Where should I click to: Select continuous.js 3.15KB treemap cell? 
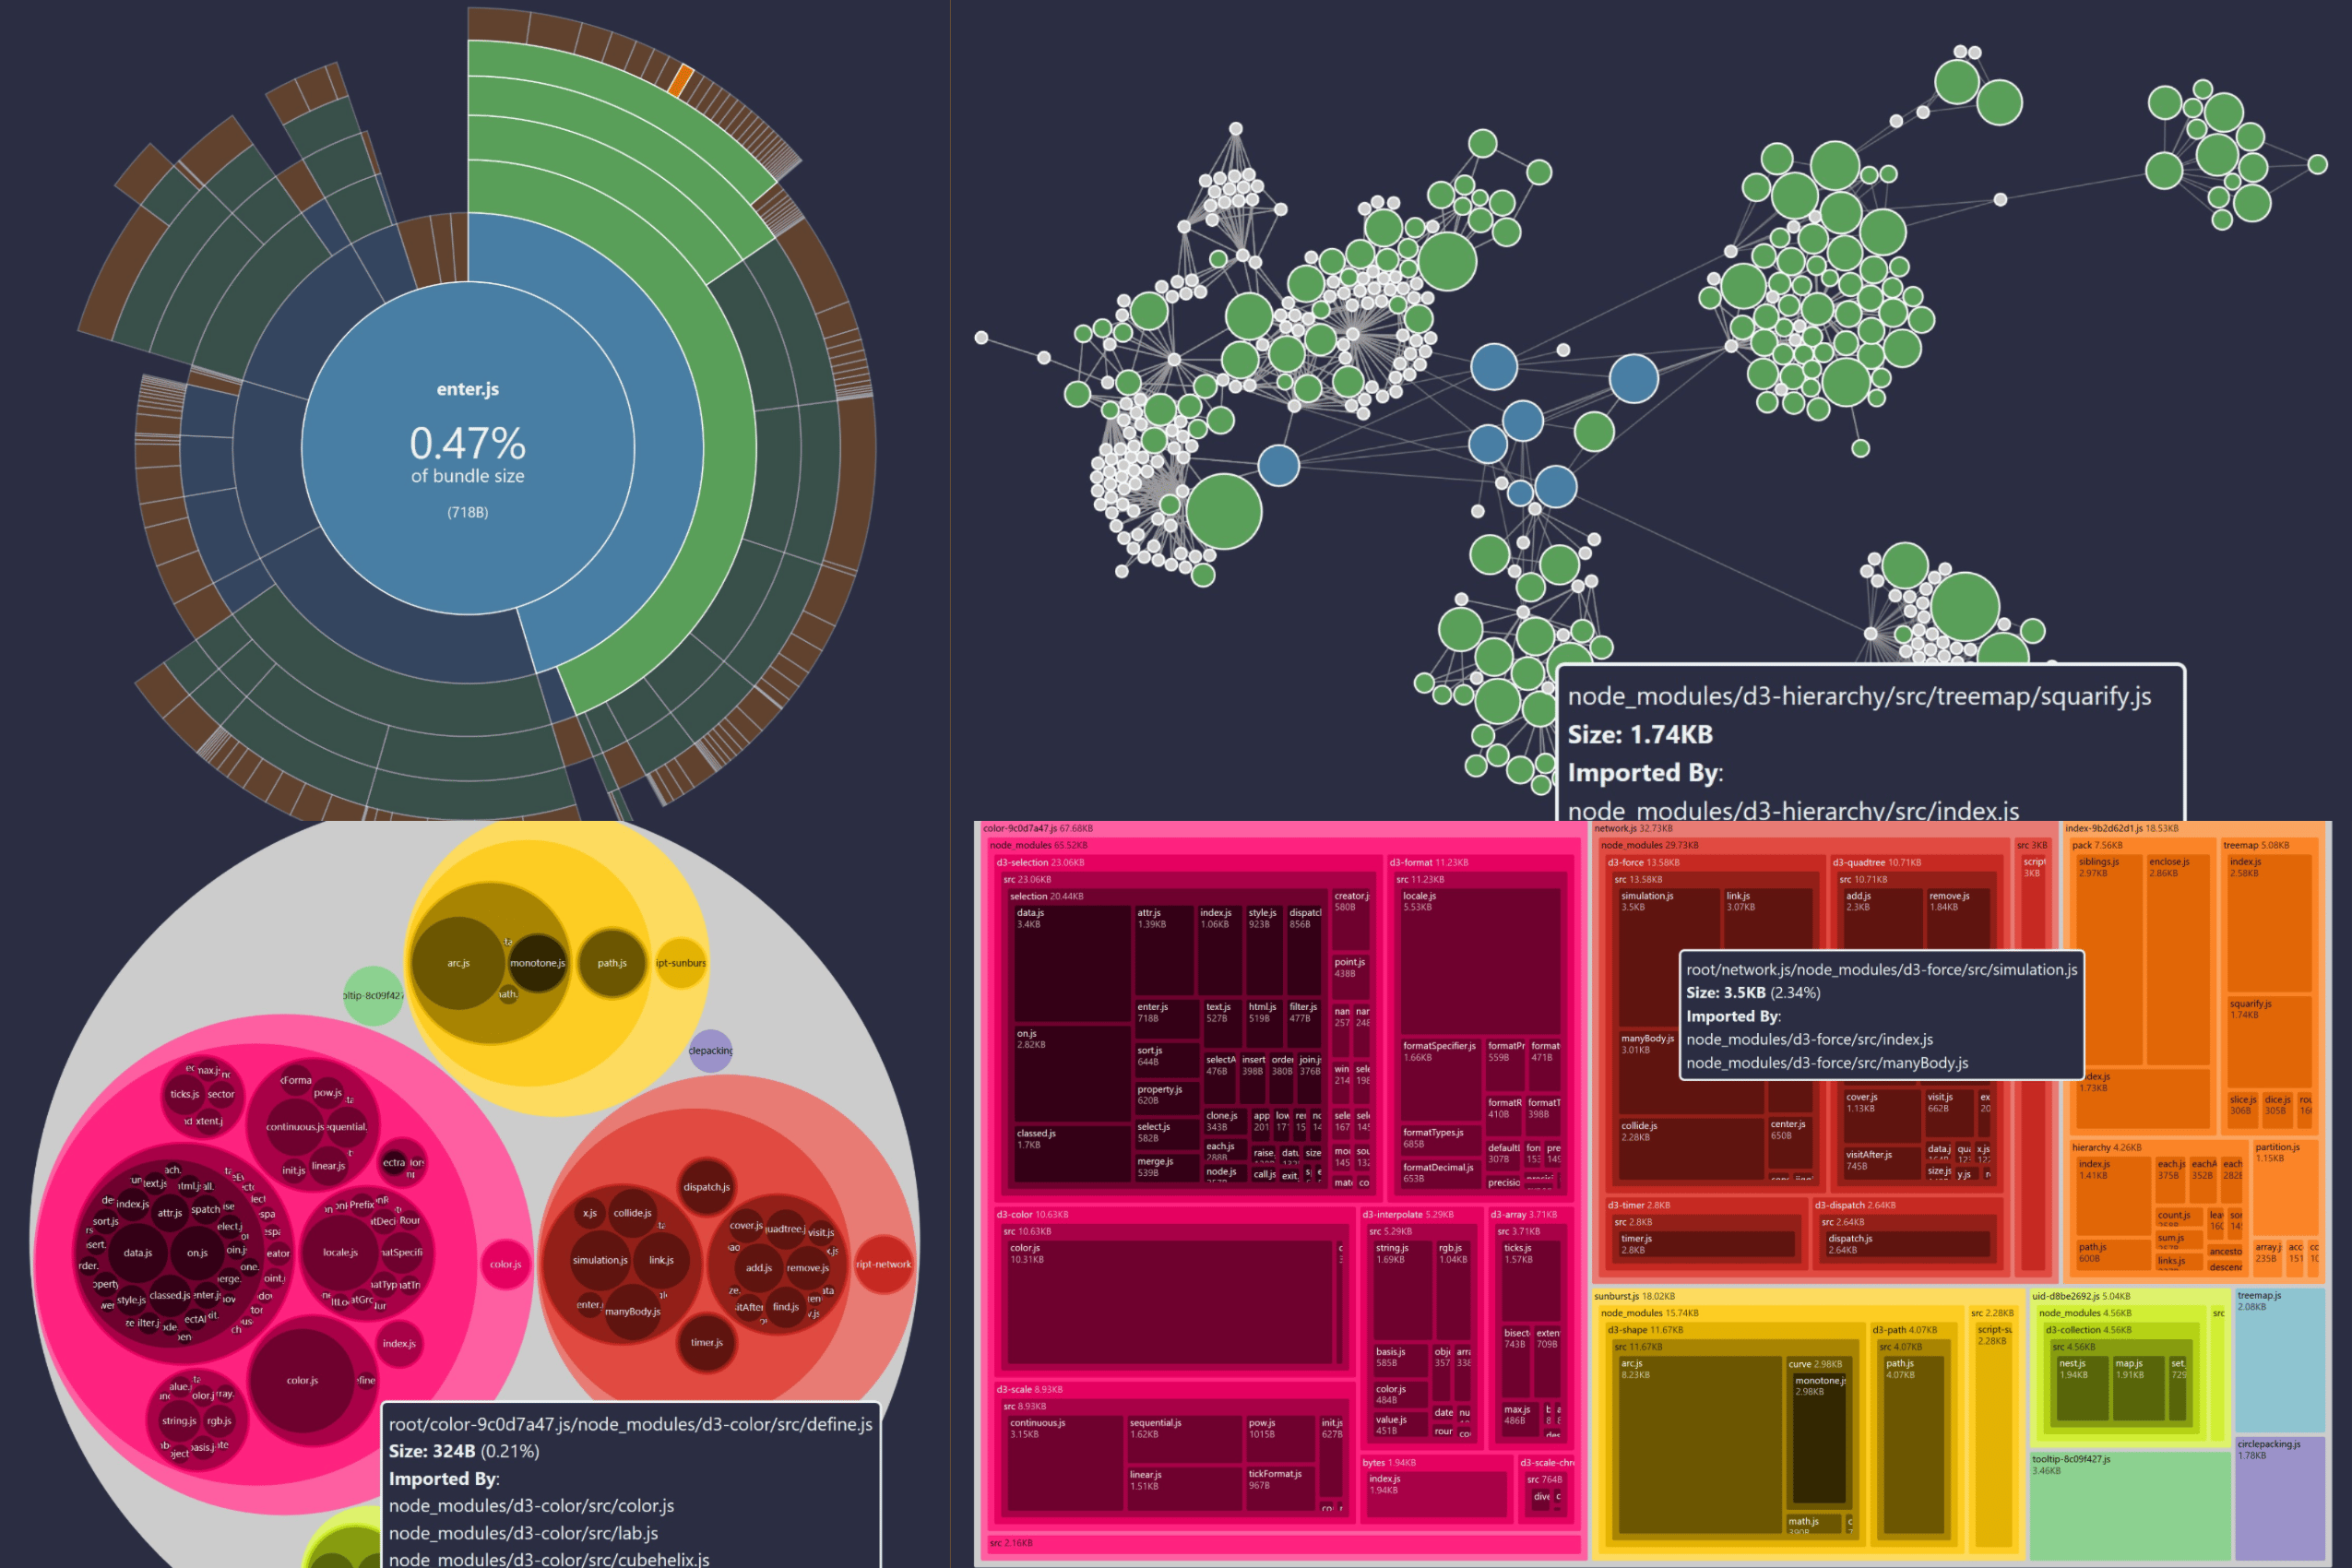(1065, 1462)
